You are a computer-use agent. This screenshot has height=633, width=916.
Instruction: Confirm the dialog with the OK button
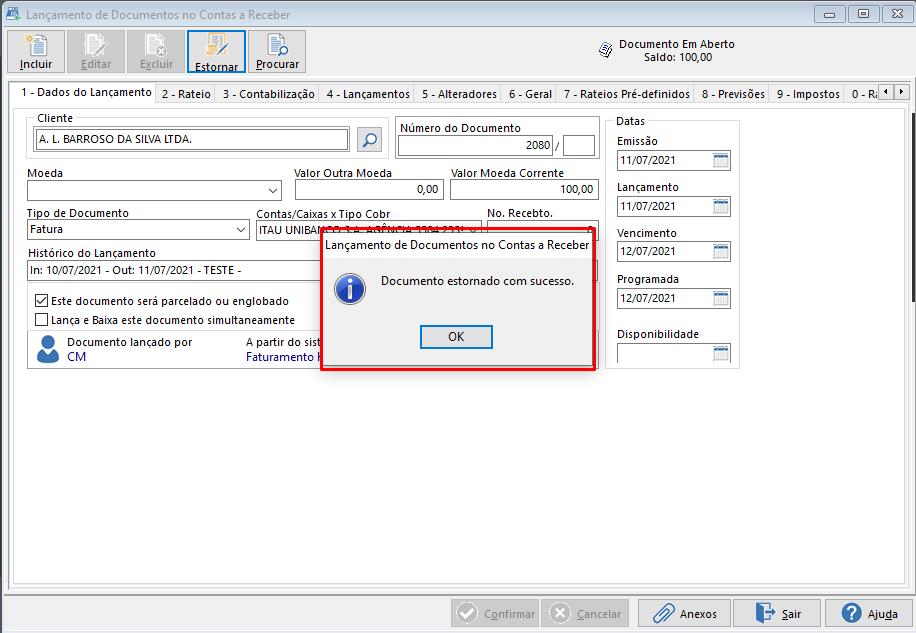click(x=456, y=337)
